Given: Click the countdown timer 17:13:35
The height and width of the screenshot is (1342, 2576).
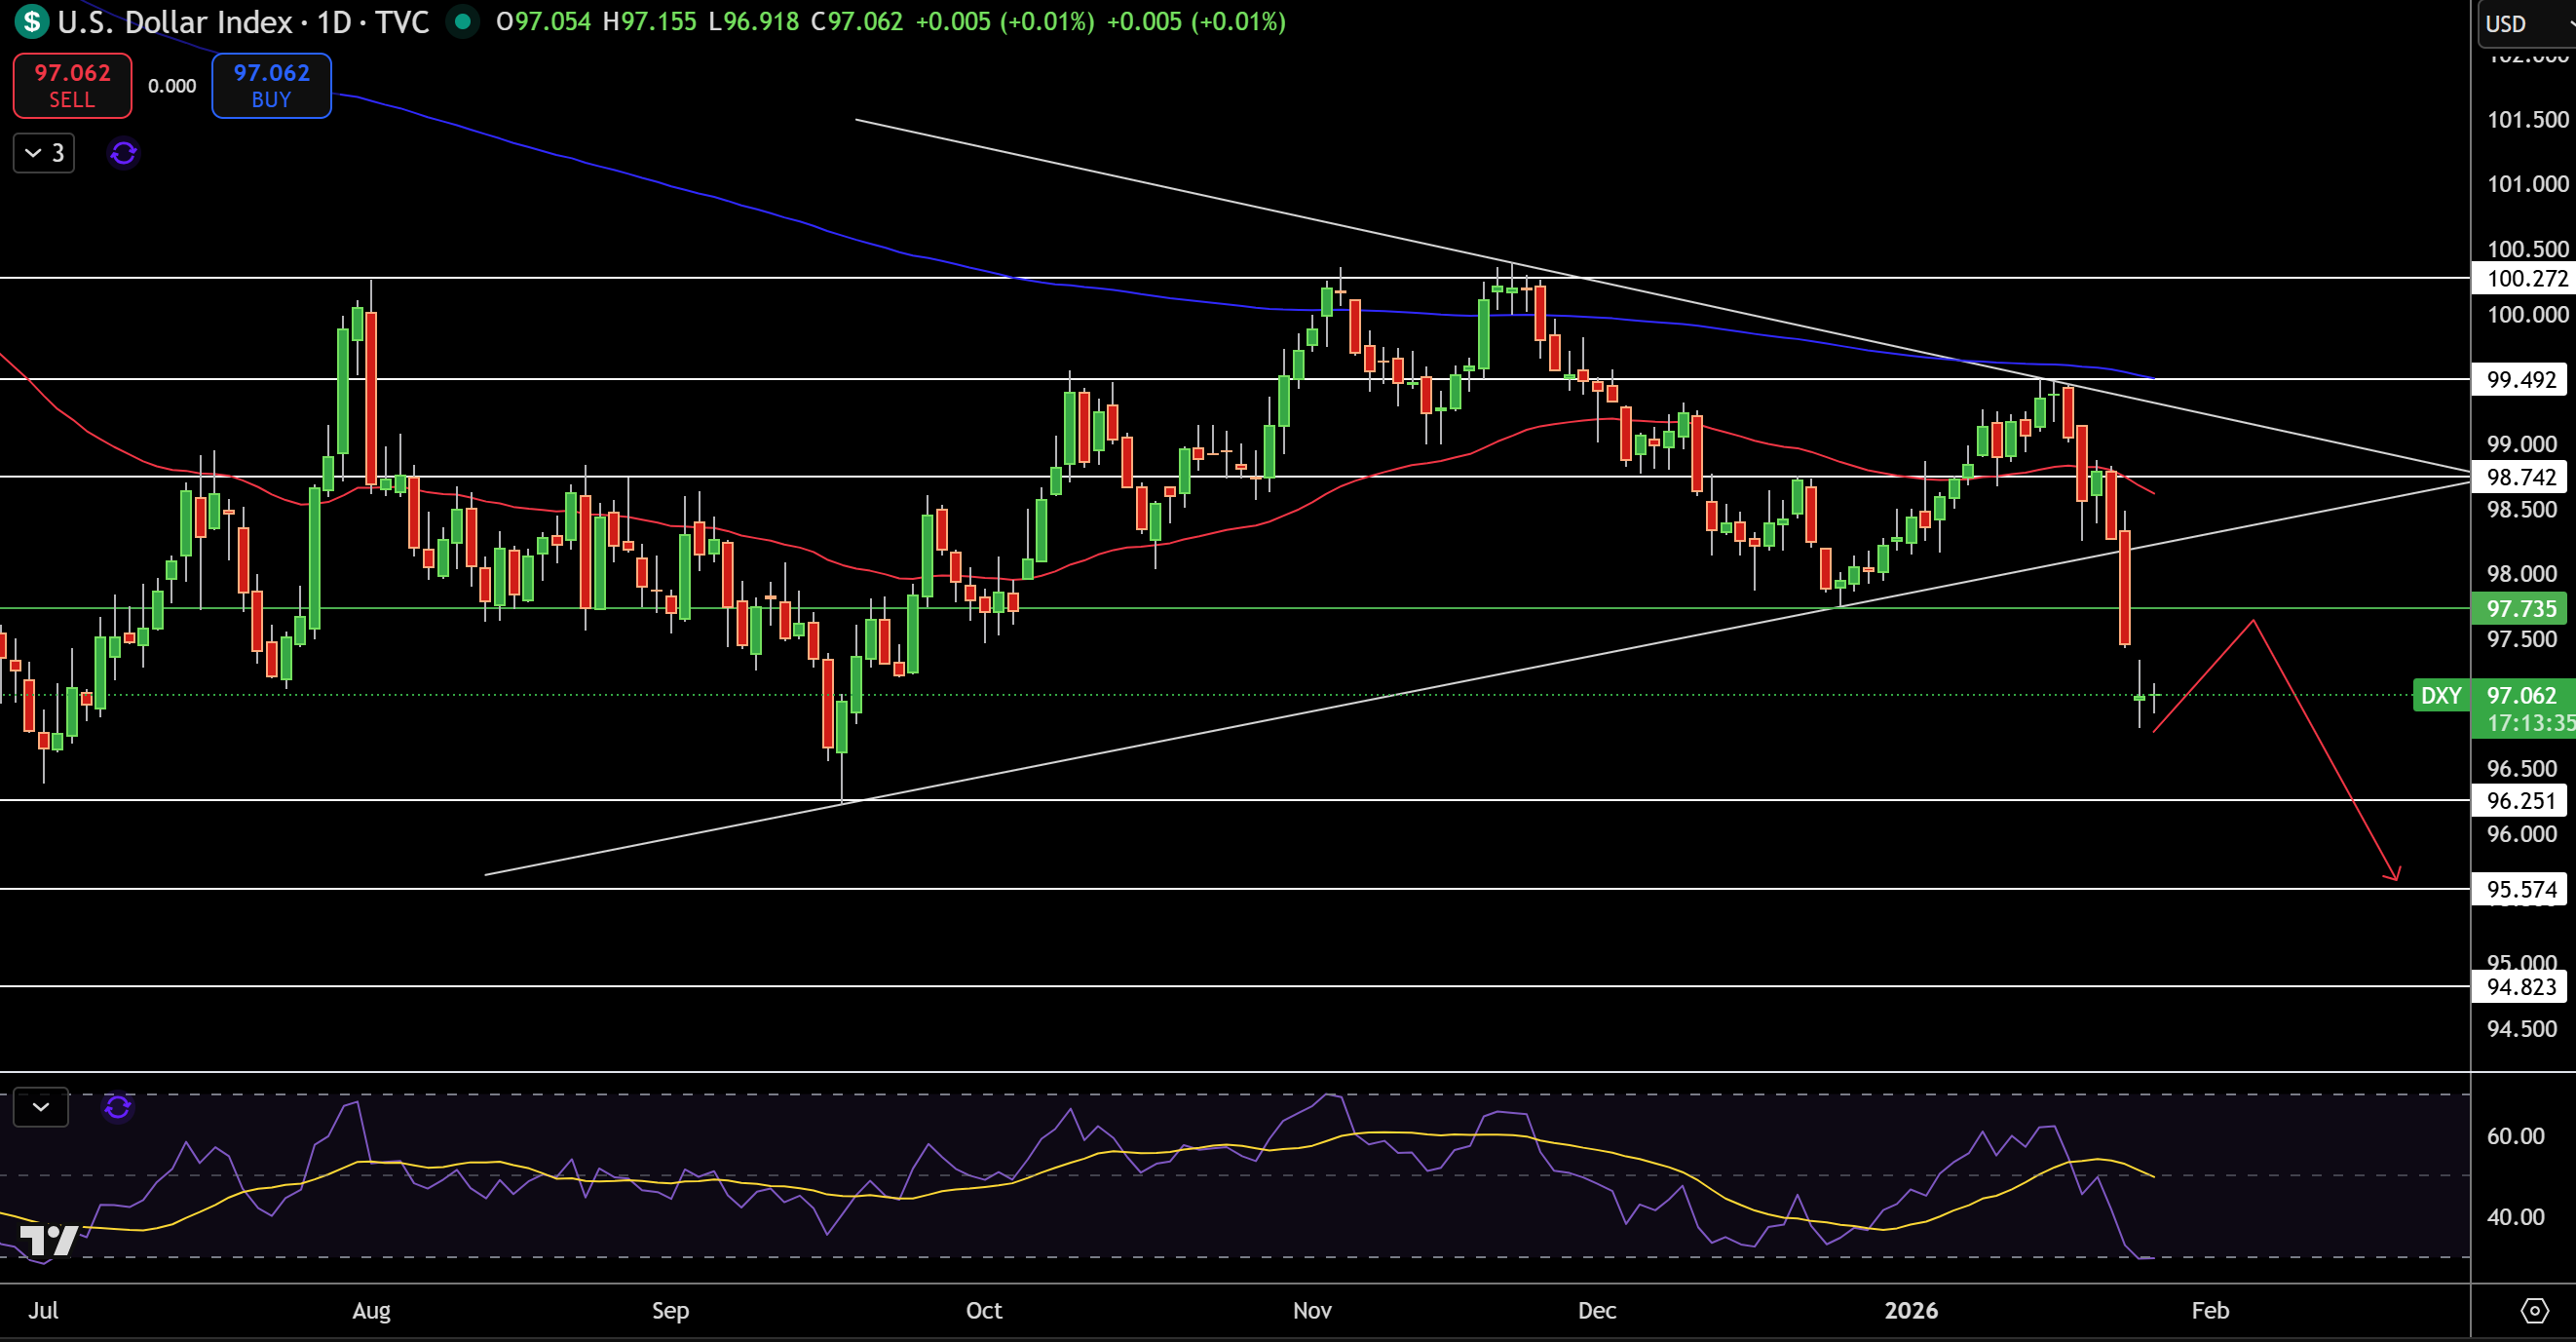Looking at the screenshot, I should [2530, 723].
